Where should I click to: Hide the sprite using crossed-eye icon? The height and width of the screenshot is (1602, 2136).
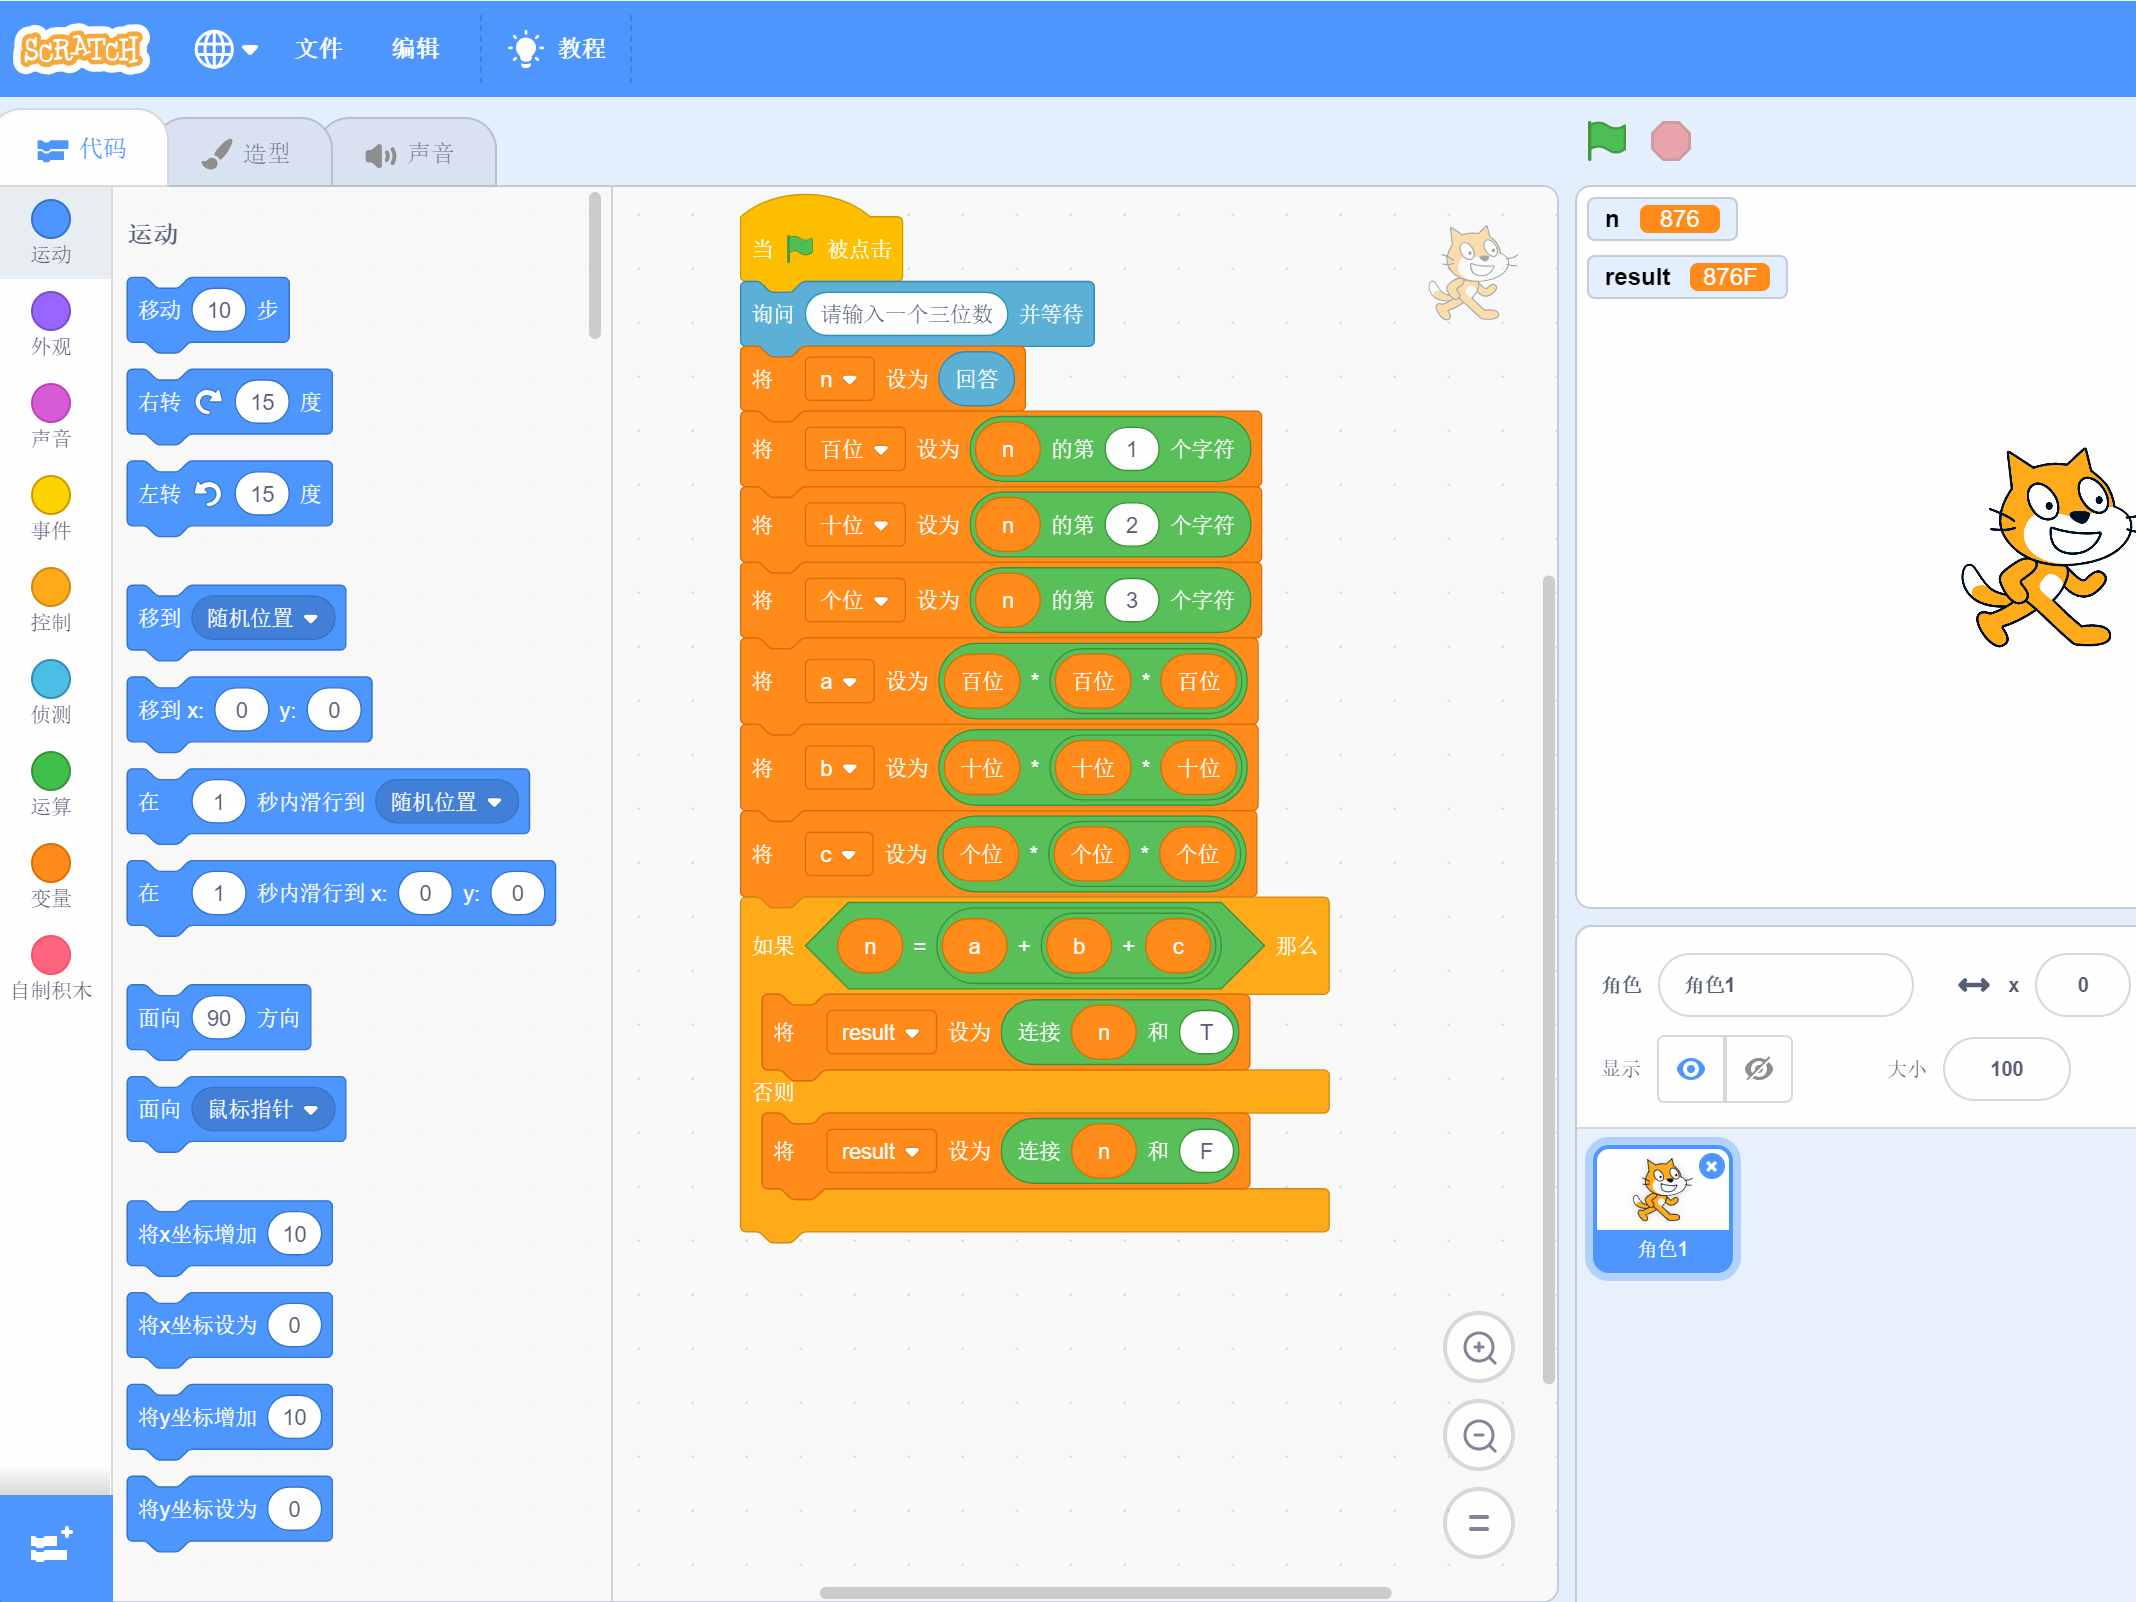(1758, 1069)
